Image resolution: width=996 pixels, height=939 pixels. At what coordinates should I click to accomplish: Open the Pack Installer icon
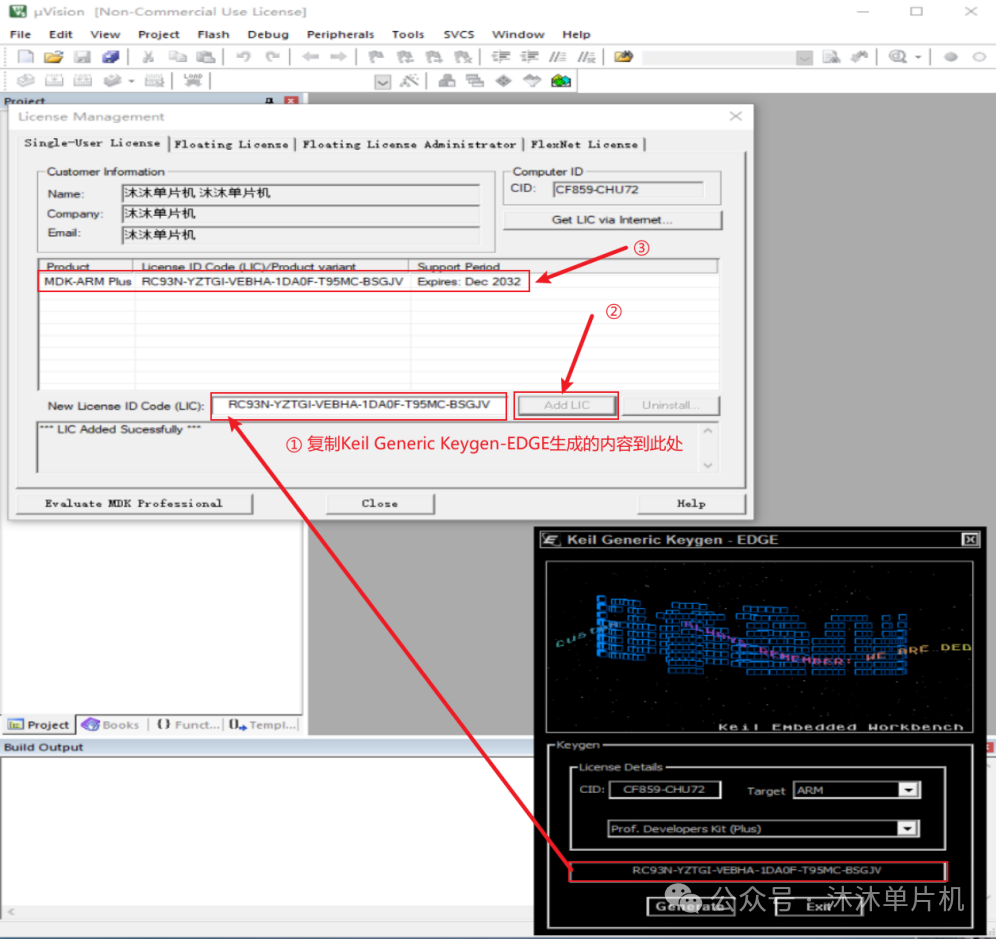click(x=561, y=81)
